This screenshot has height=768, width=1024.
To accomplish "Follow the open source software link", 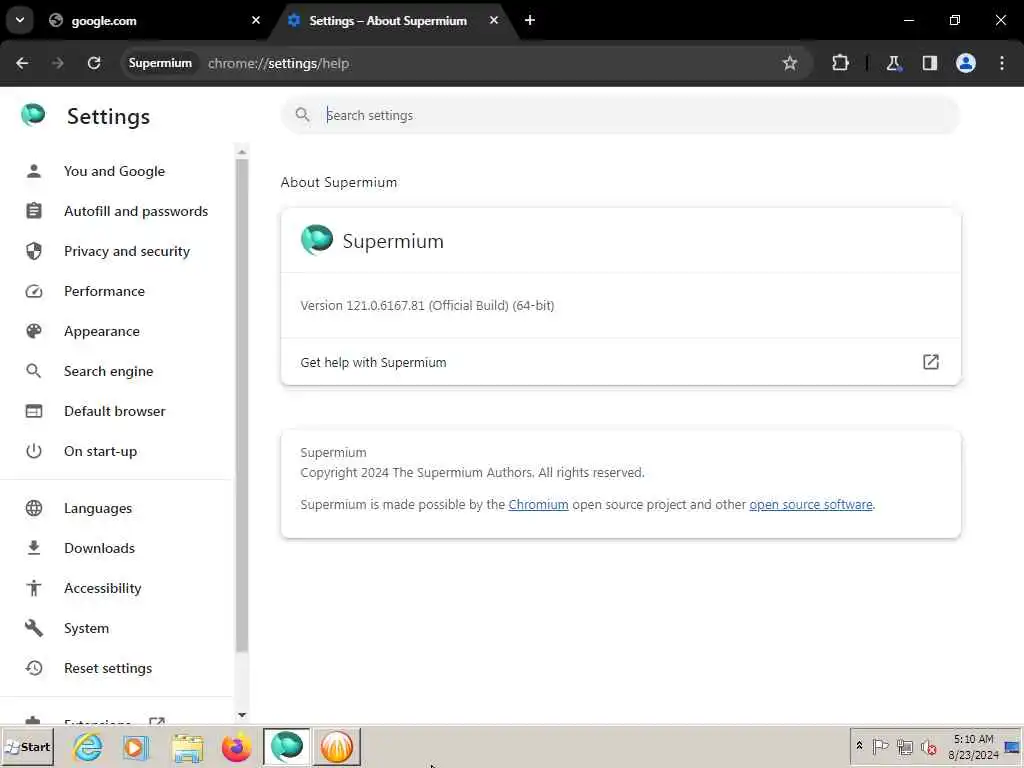I will click(x=810, y=505).
